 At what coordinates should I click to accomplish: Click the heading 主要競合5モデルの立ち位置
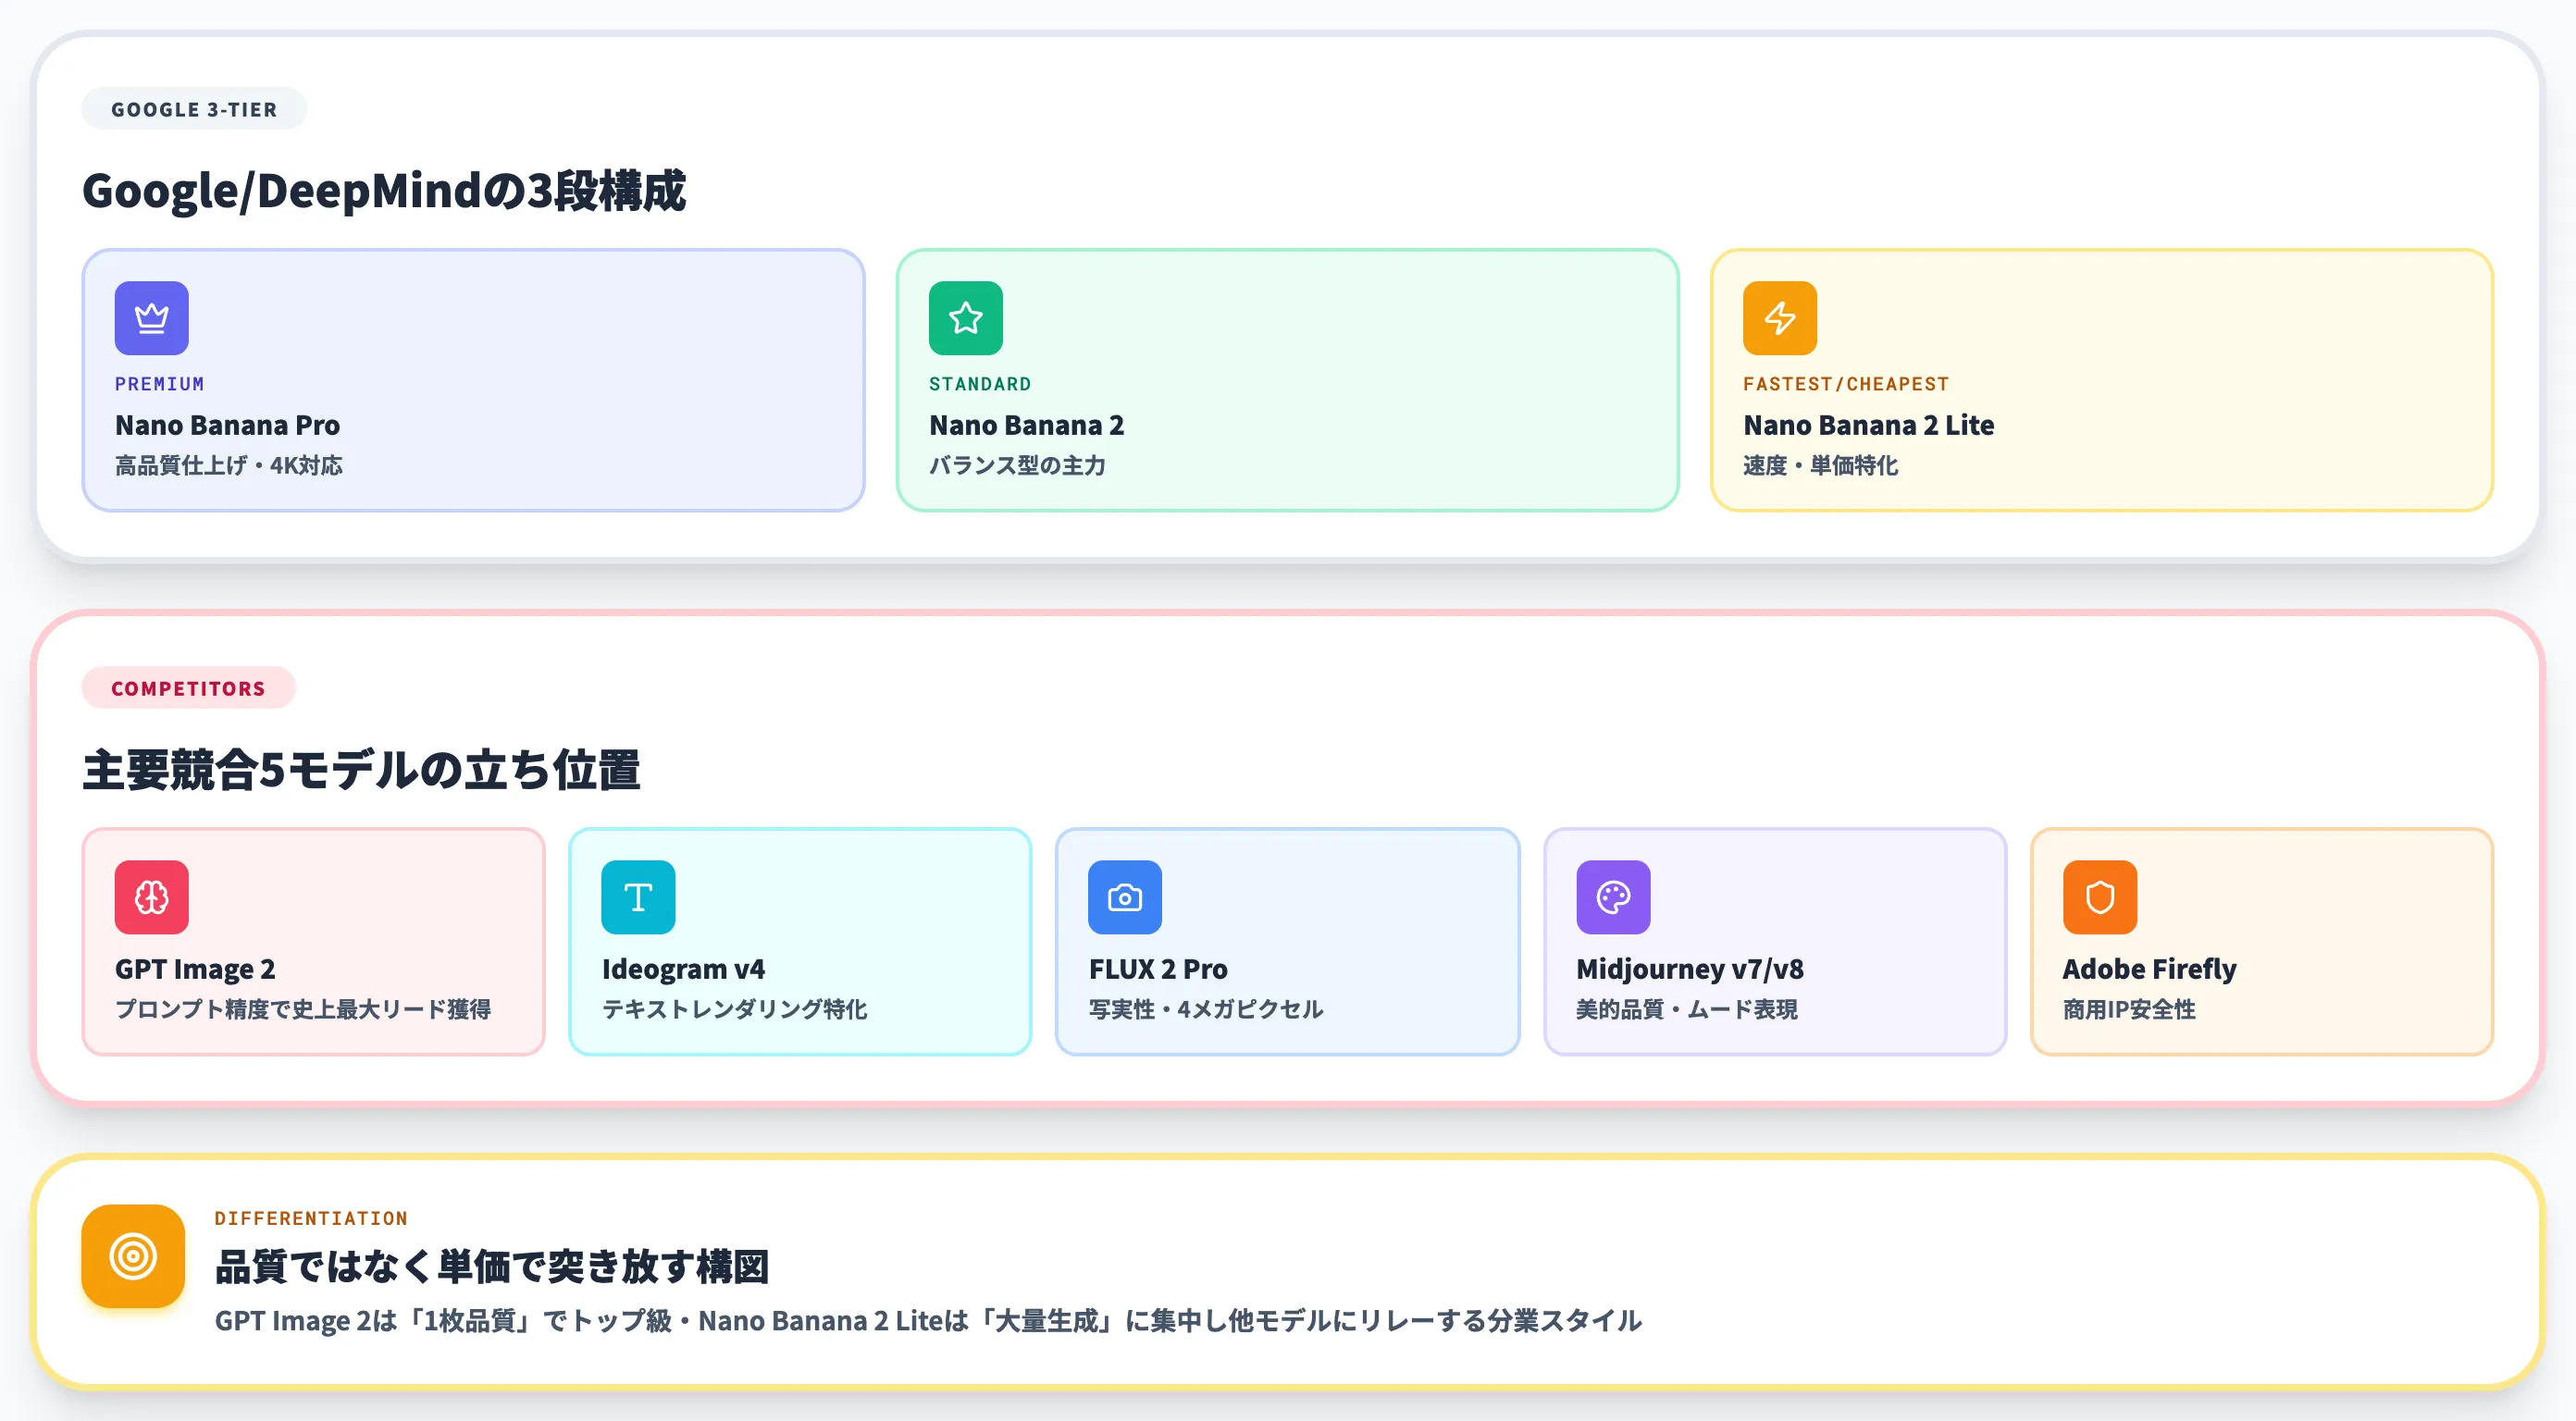coord(361,770)
